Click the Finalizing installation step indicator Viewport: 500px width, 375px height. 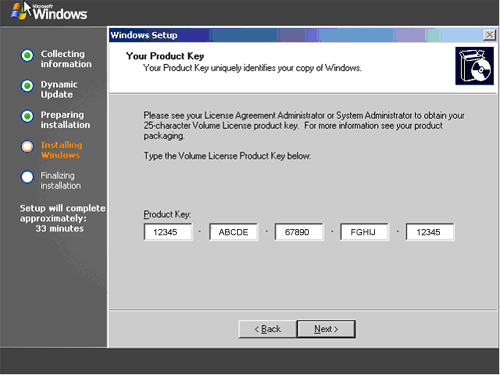(x=27, y=177)
